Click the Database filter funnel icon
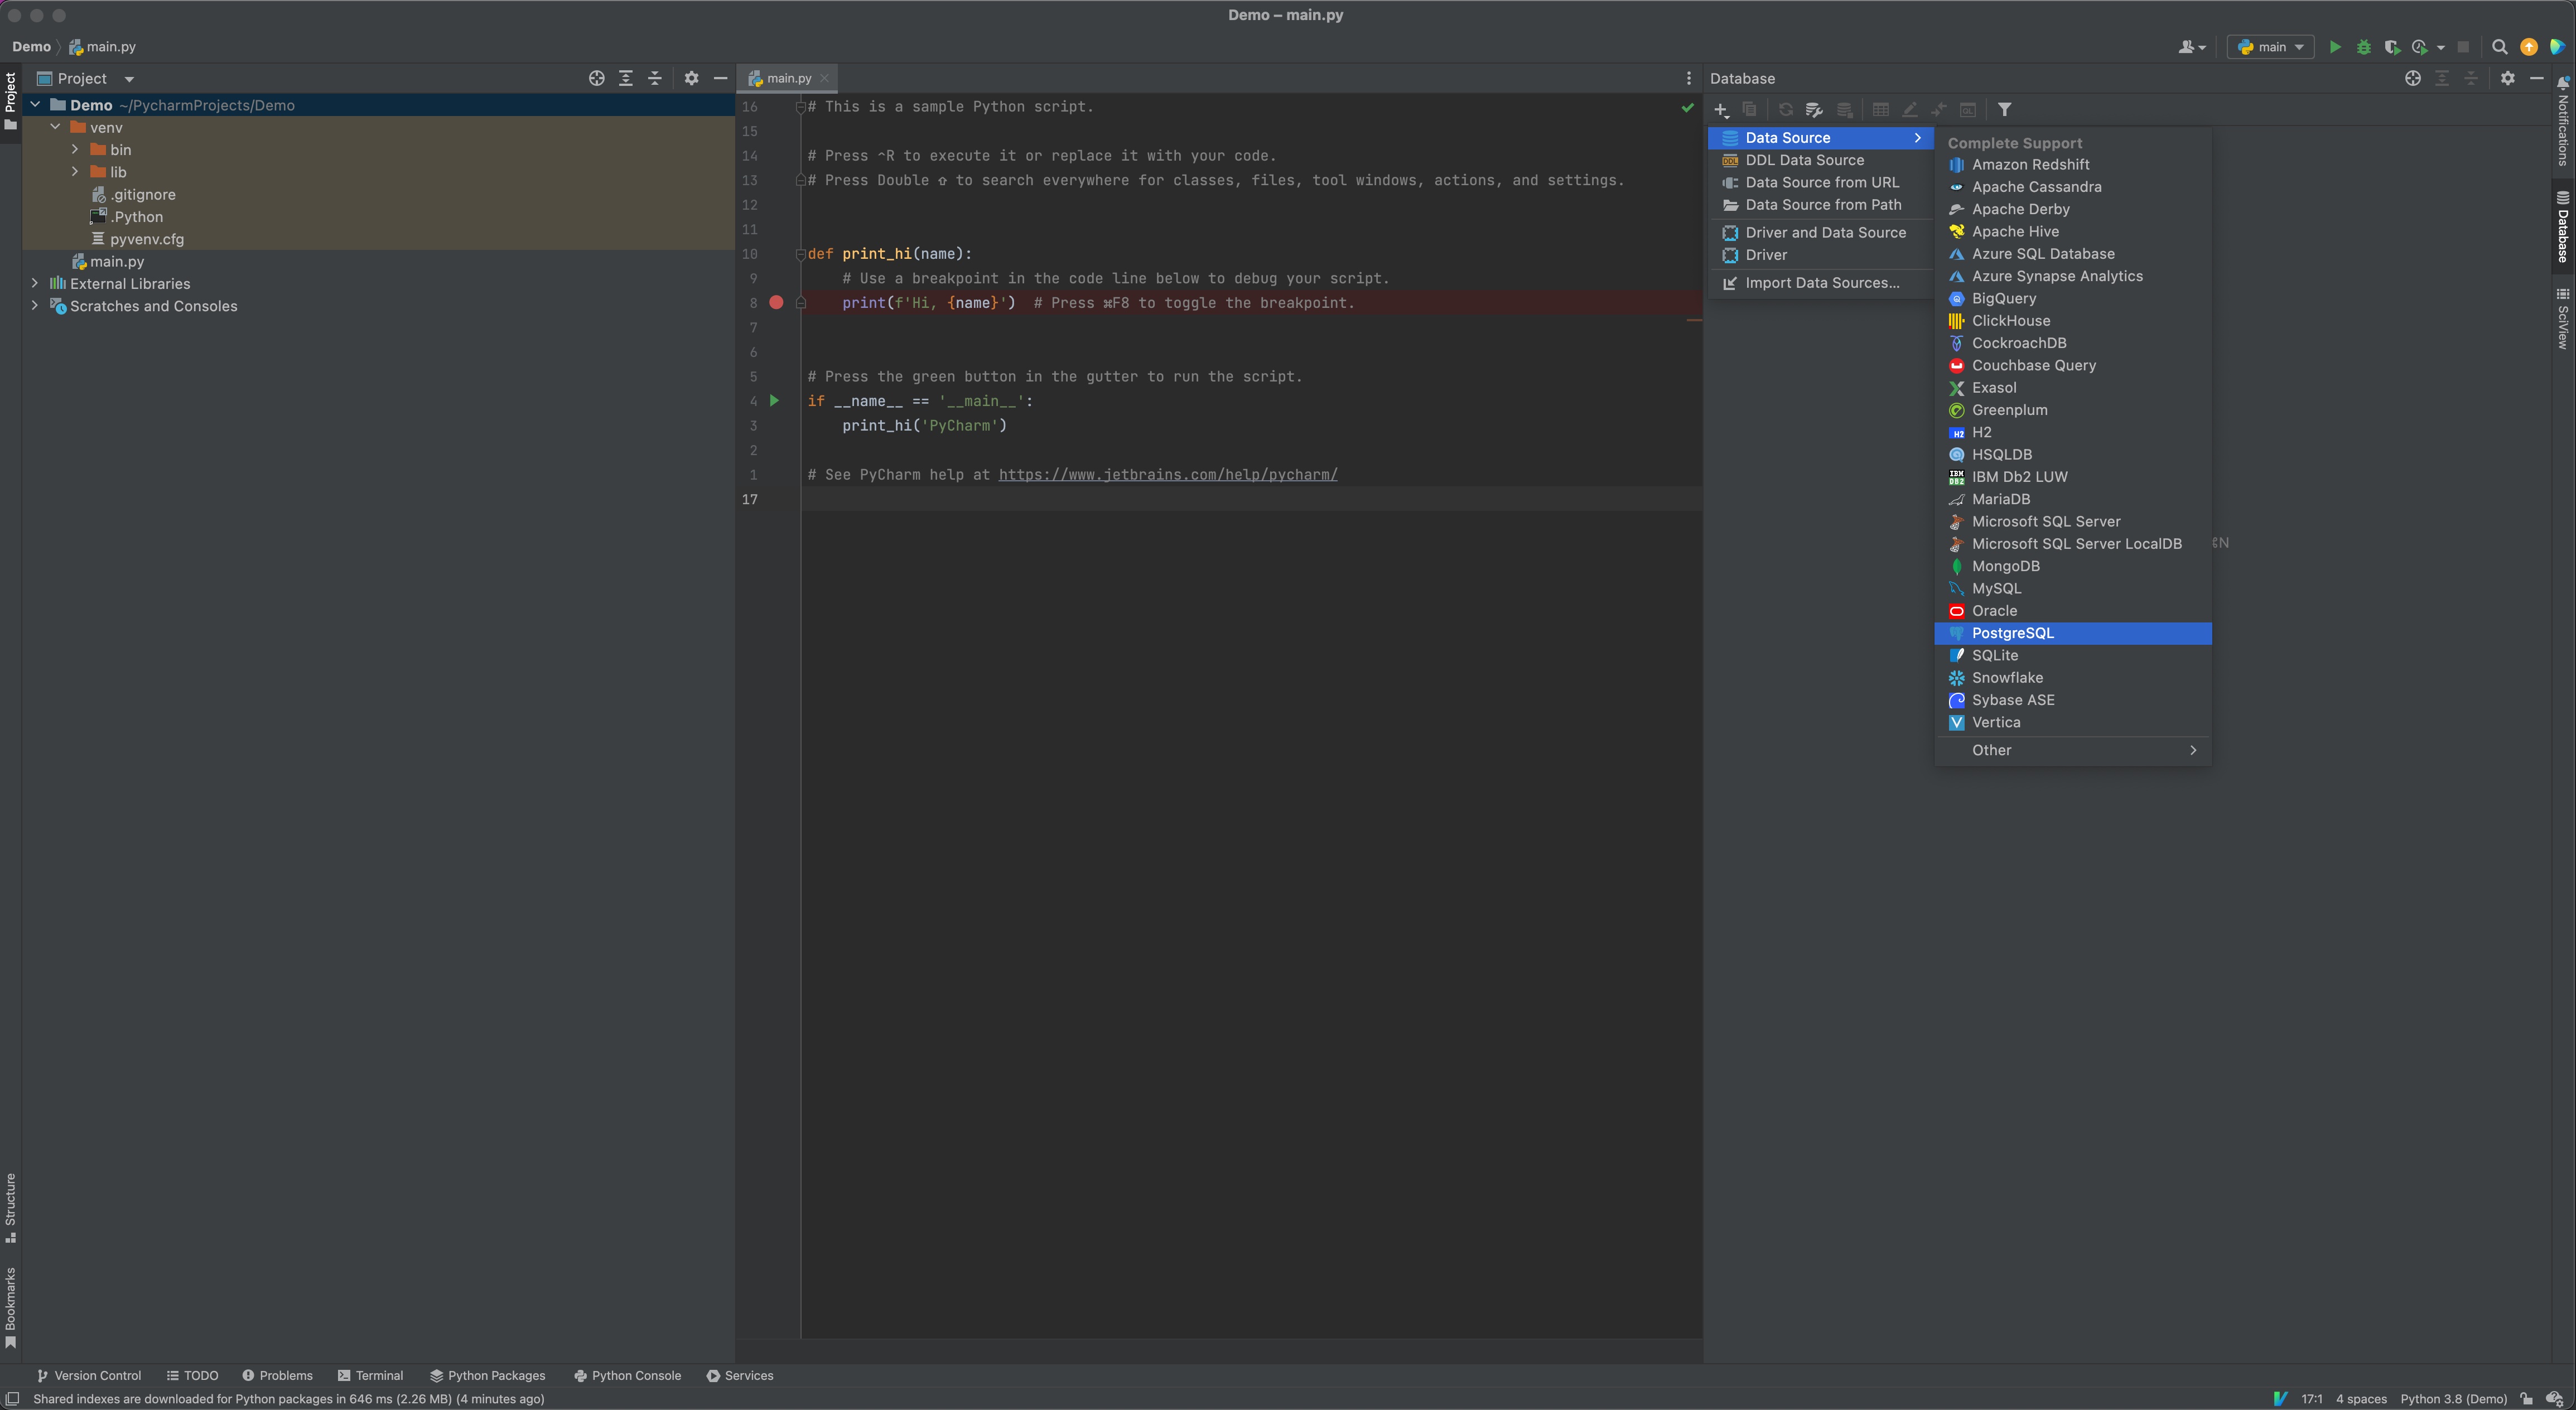The image size is (2576, 1410). [2004, 110]
